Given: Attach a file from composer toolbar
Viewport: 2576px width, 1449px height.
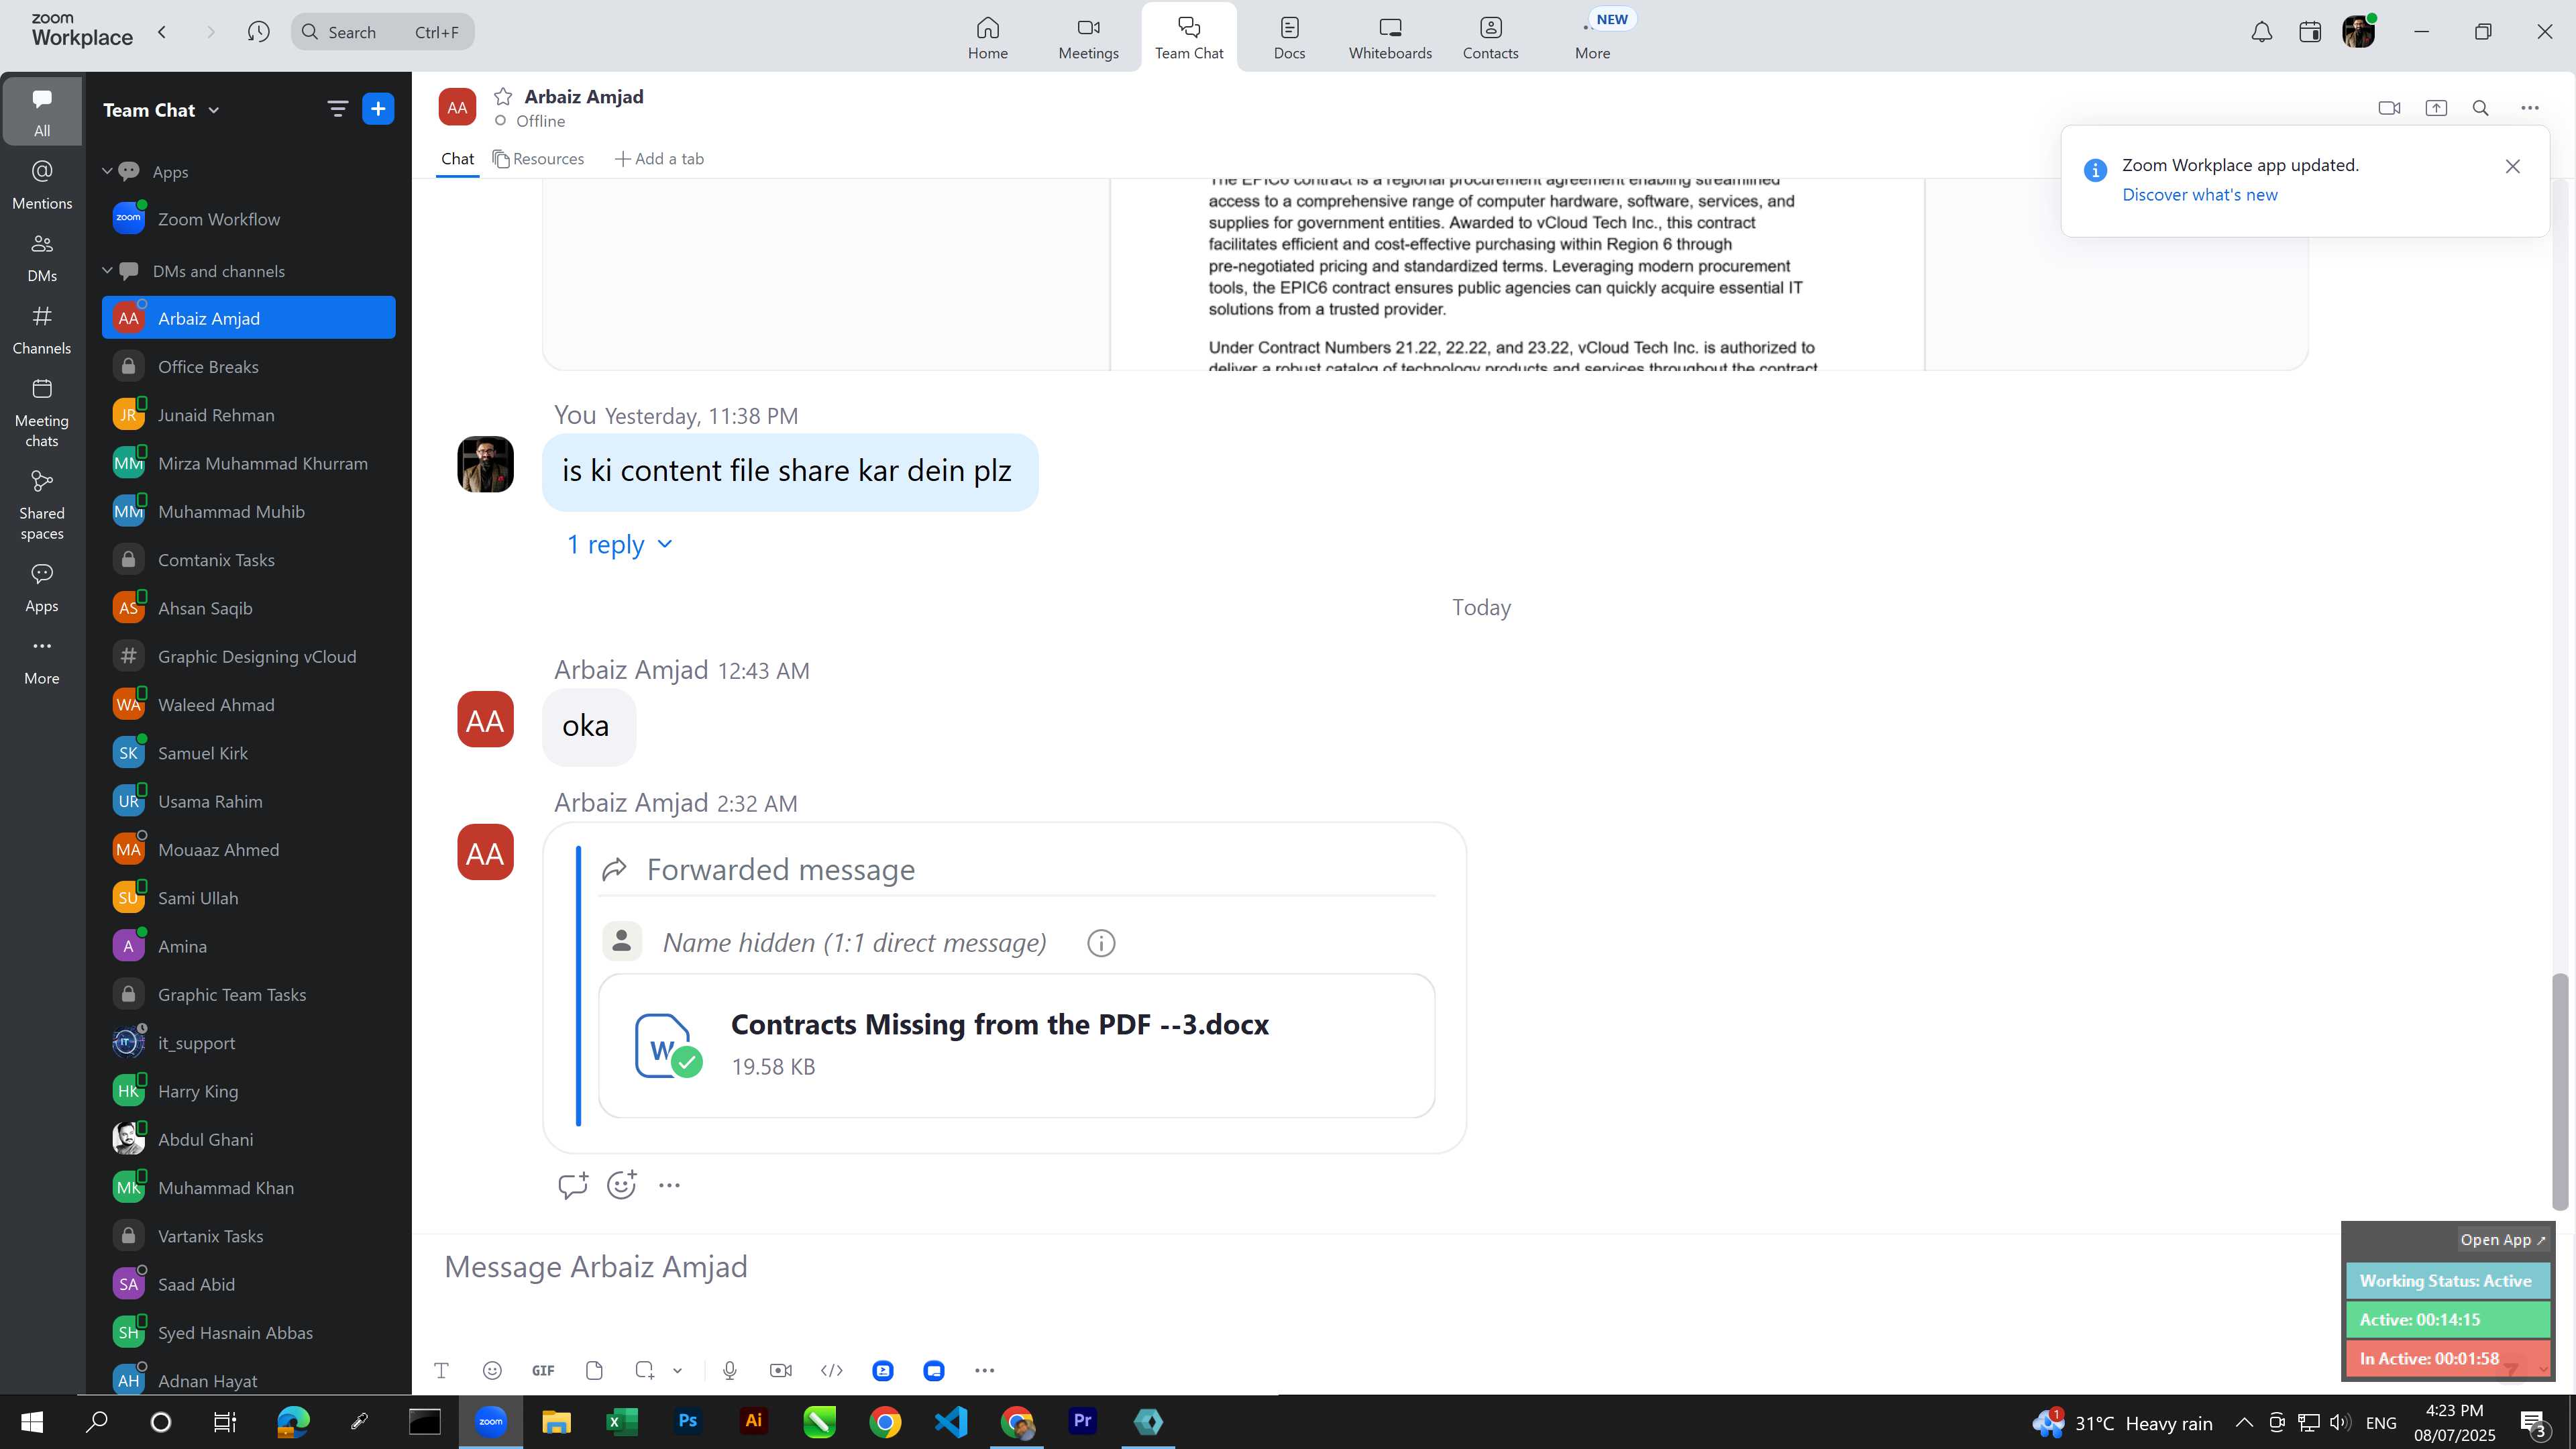Looking at the screenshot, I should (x=594, y=1370).
